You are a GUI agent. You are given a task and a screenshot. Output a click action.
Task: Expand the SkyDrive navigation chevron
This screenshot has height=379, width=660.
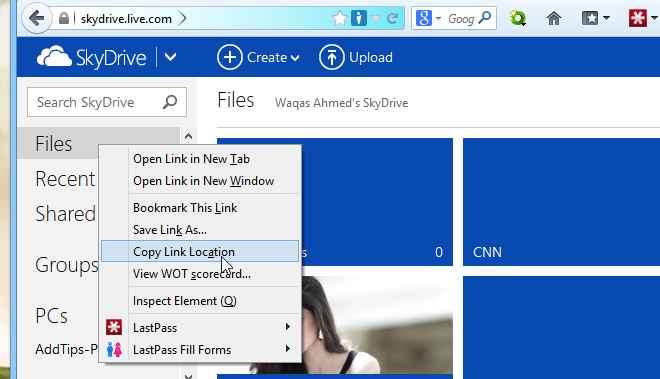click(170, 57)
